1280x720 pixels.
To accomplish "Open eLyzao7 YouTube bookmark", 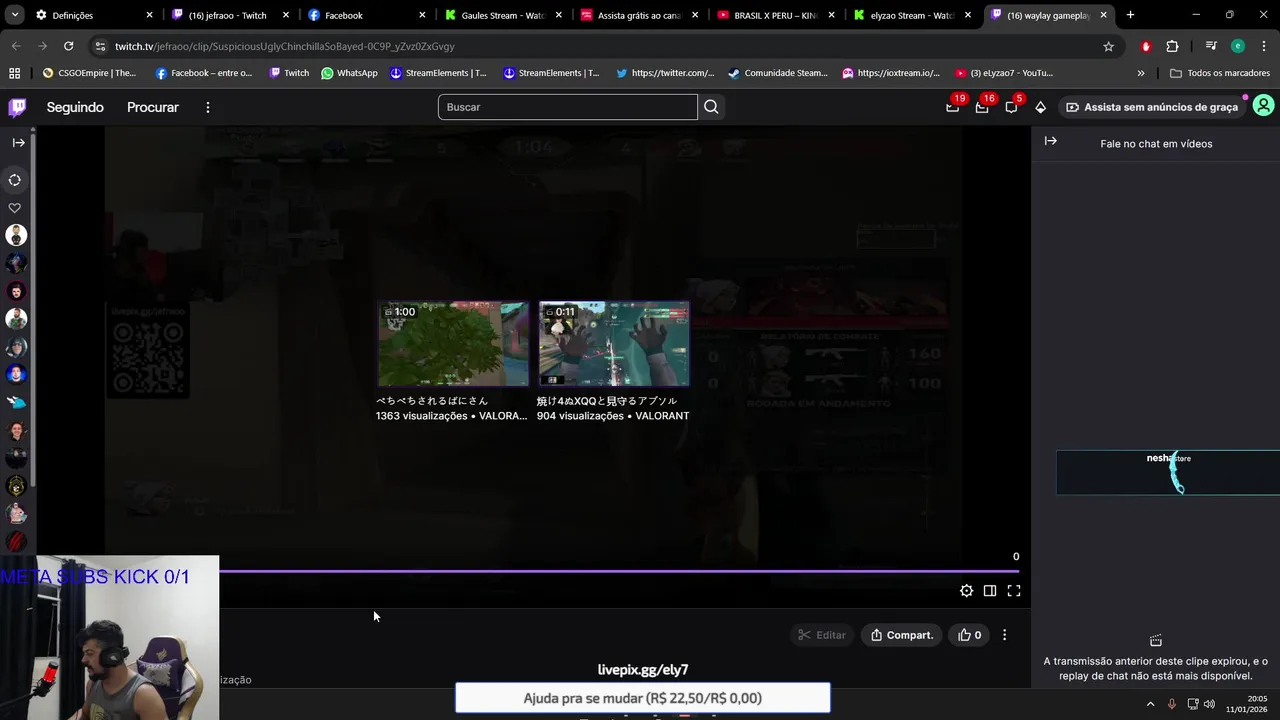I will [x=1004, y=73].
